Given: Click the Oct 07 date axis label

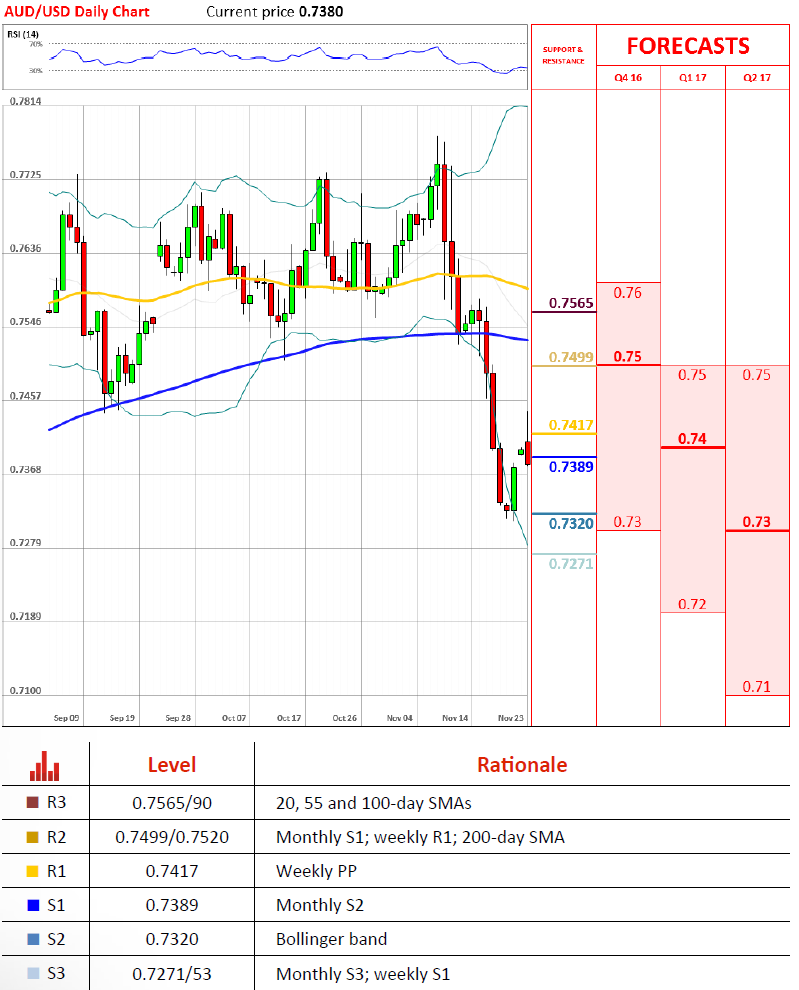Looking at the screenshot, I should click(x=234, y=719).
